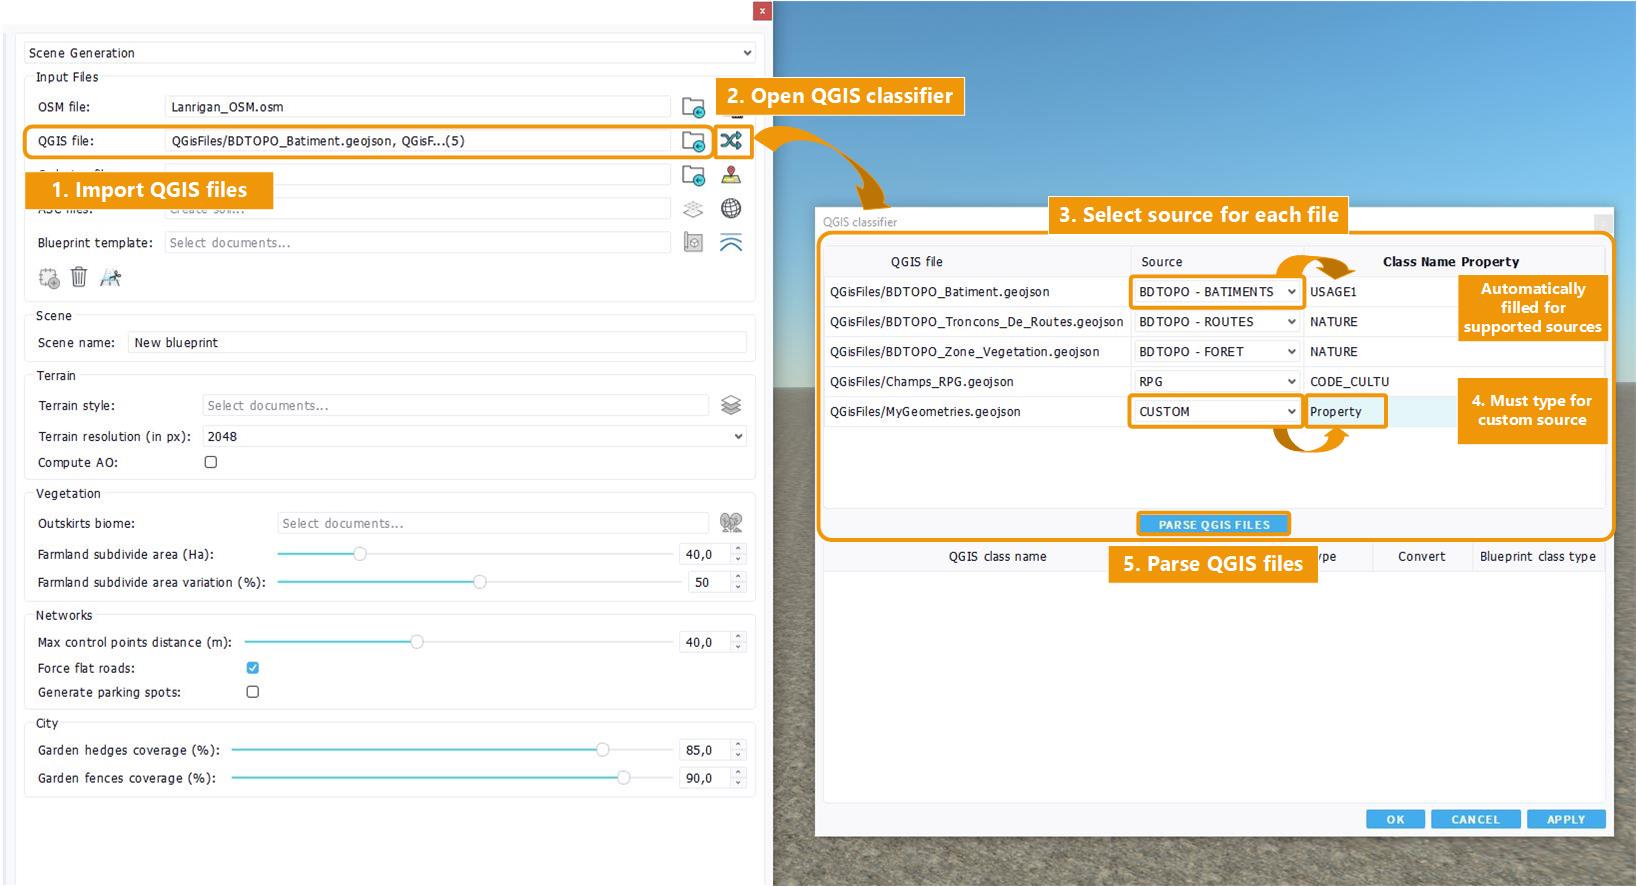Click the globe icon in Input Files

click(731, 208)
